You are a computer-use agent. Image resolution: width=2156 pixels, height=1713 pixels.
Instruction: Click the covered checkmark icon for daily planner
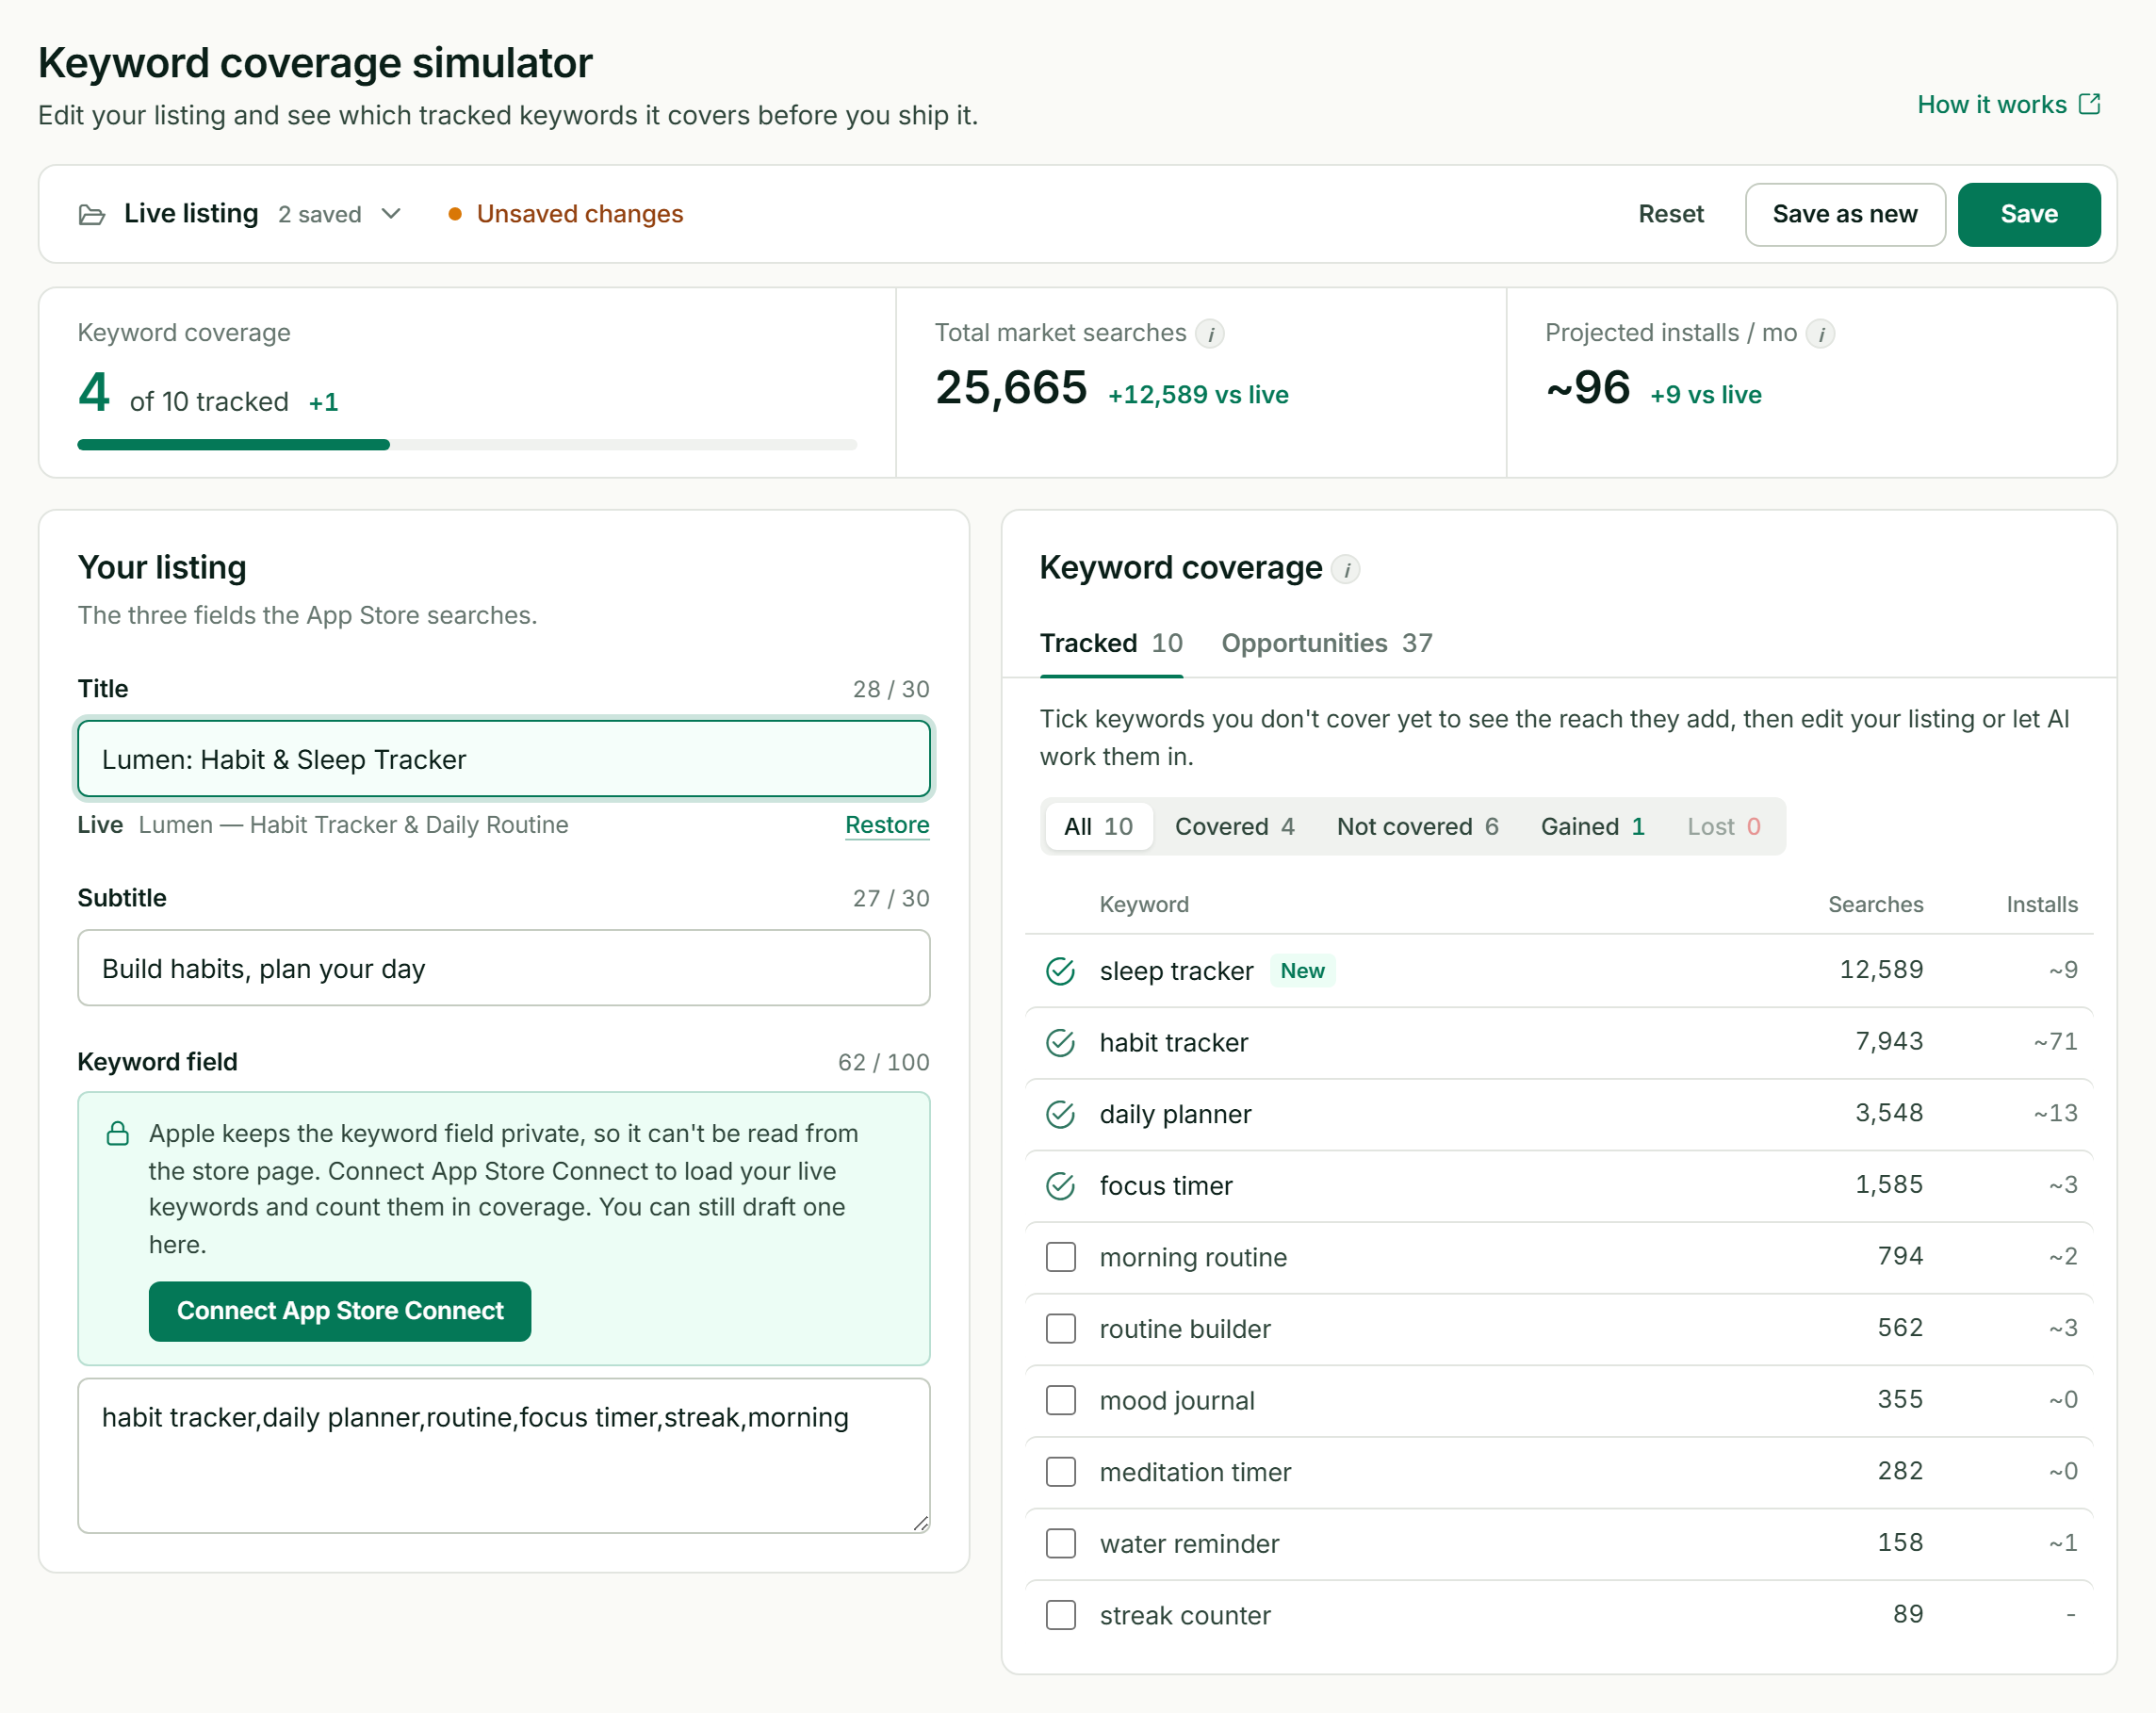pyautogui.click(x=1060, y=1114)
